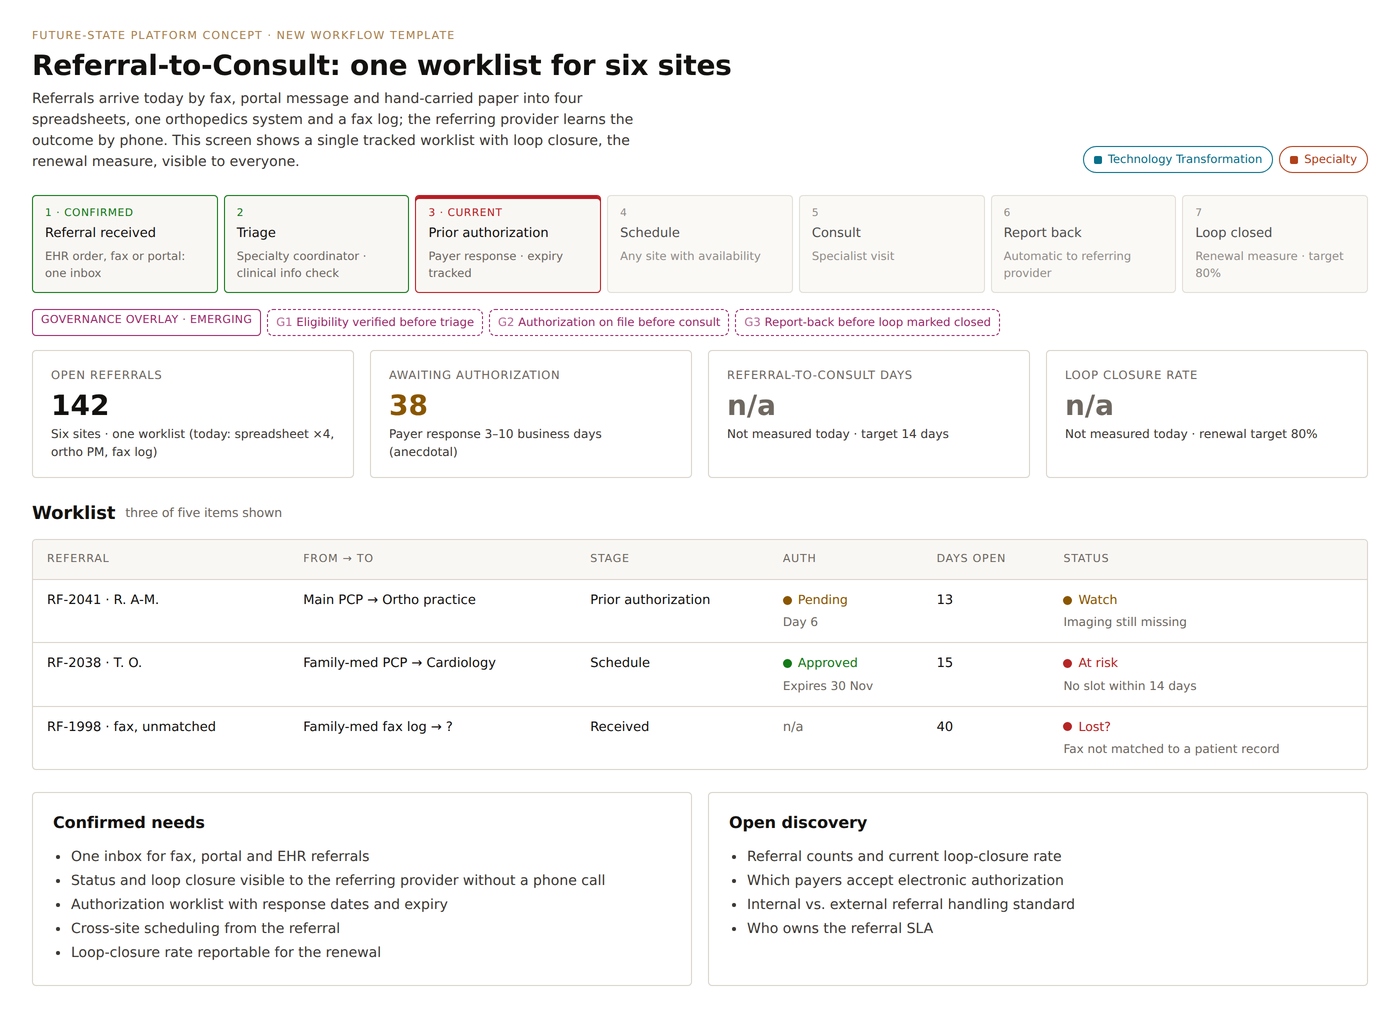
Task: Click the DAYS OPEN column header
Action: click(971, 559)
